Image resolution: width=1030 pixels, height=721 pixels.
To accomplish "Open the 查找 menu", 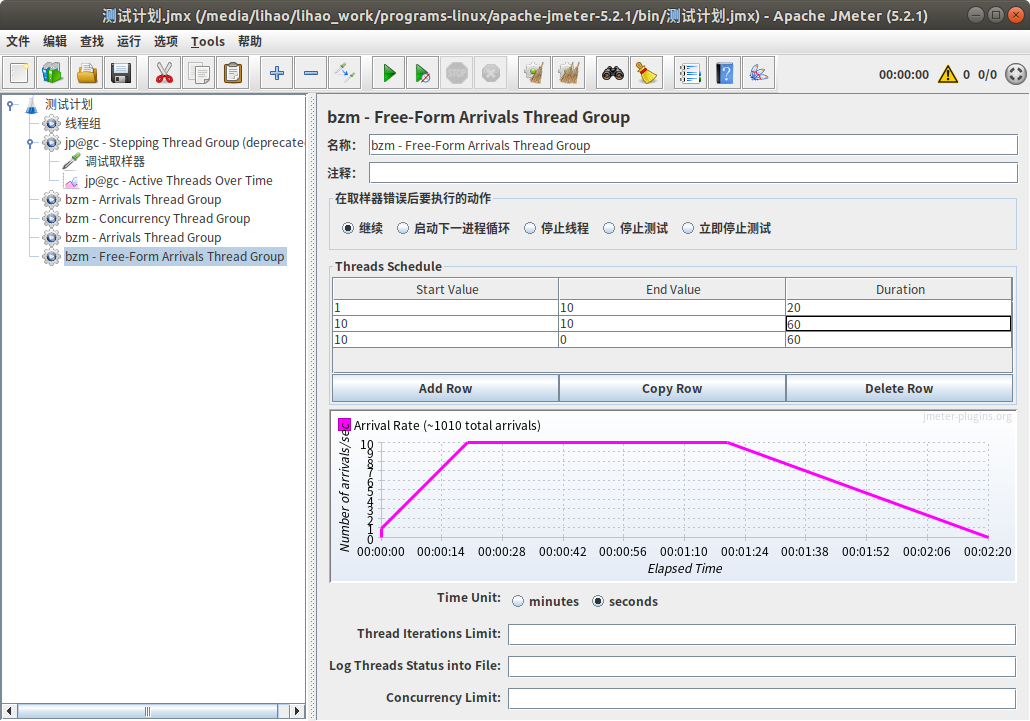I will pyautogui.click(x=91, y=41).
